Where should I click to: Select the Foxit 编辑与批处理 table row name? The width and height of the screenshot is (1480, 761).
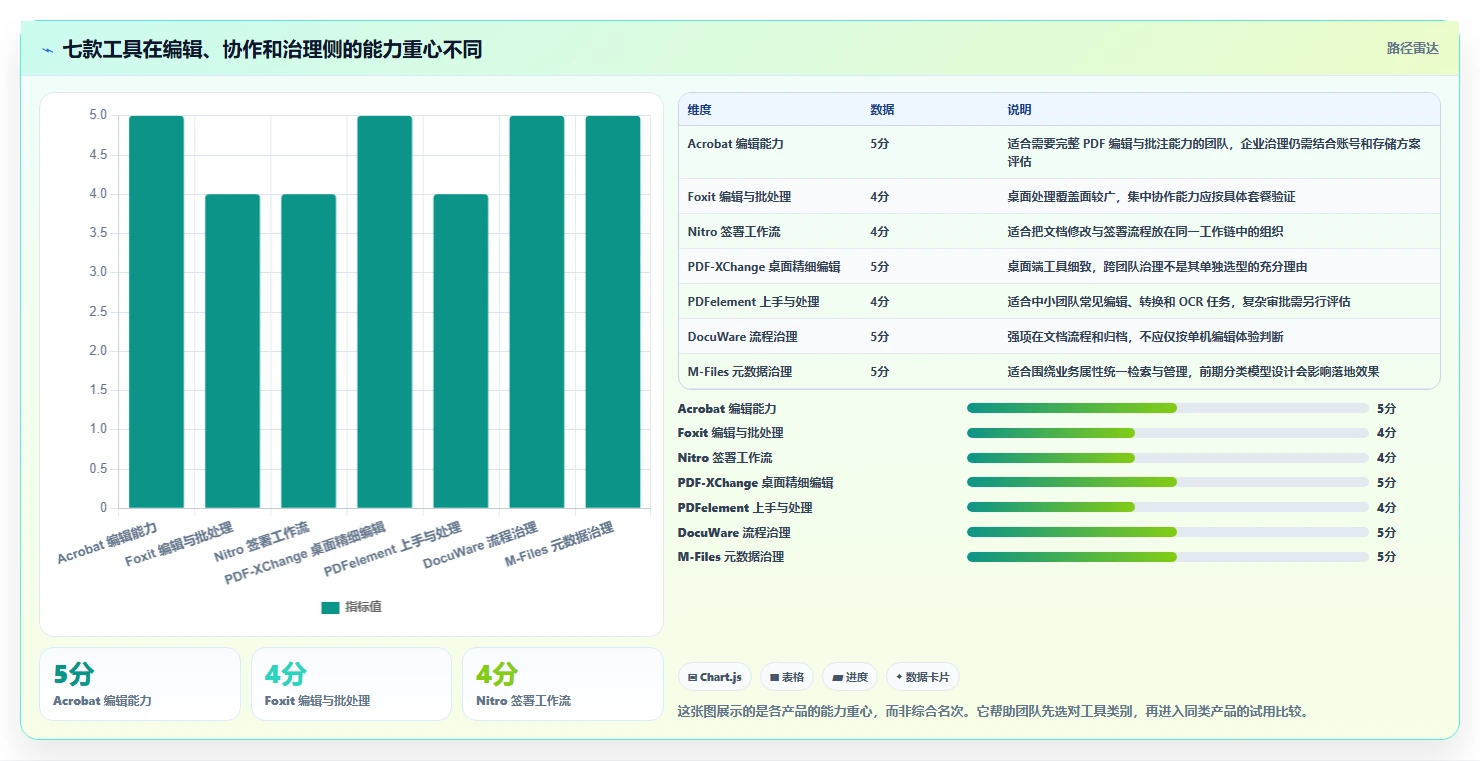[x=739, y=197]
